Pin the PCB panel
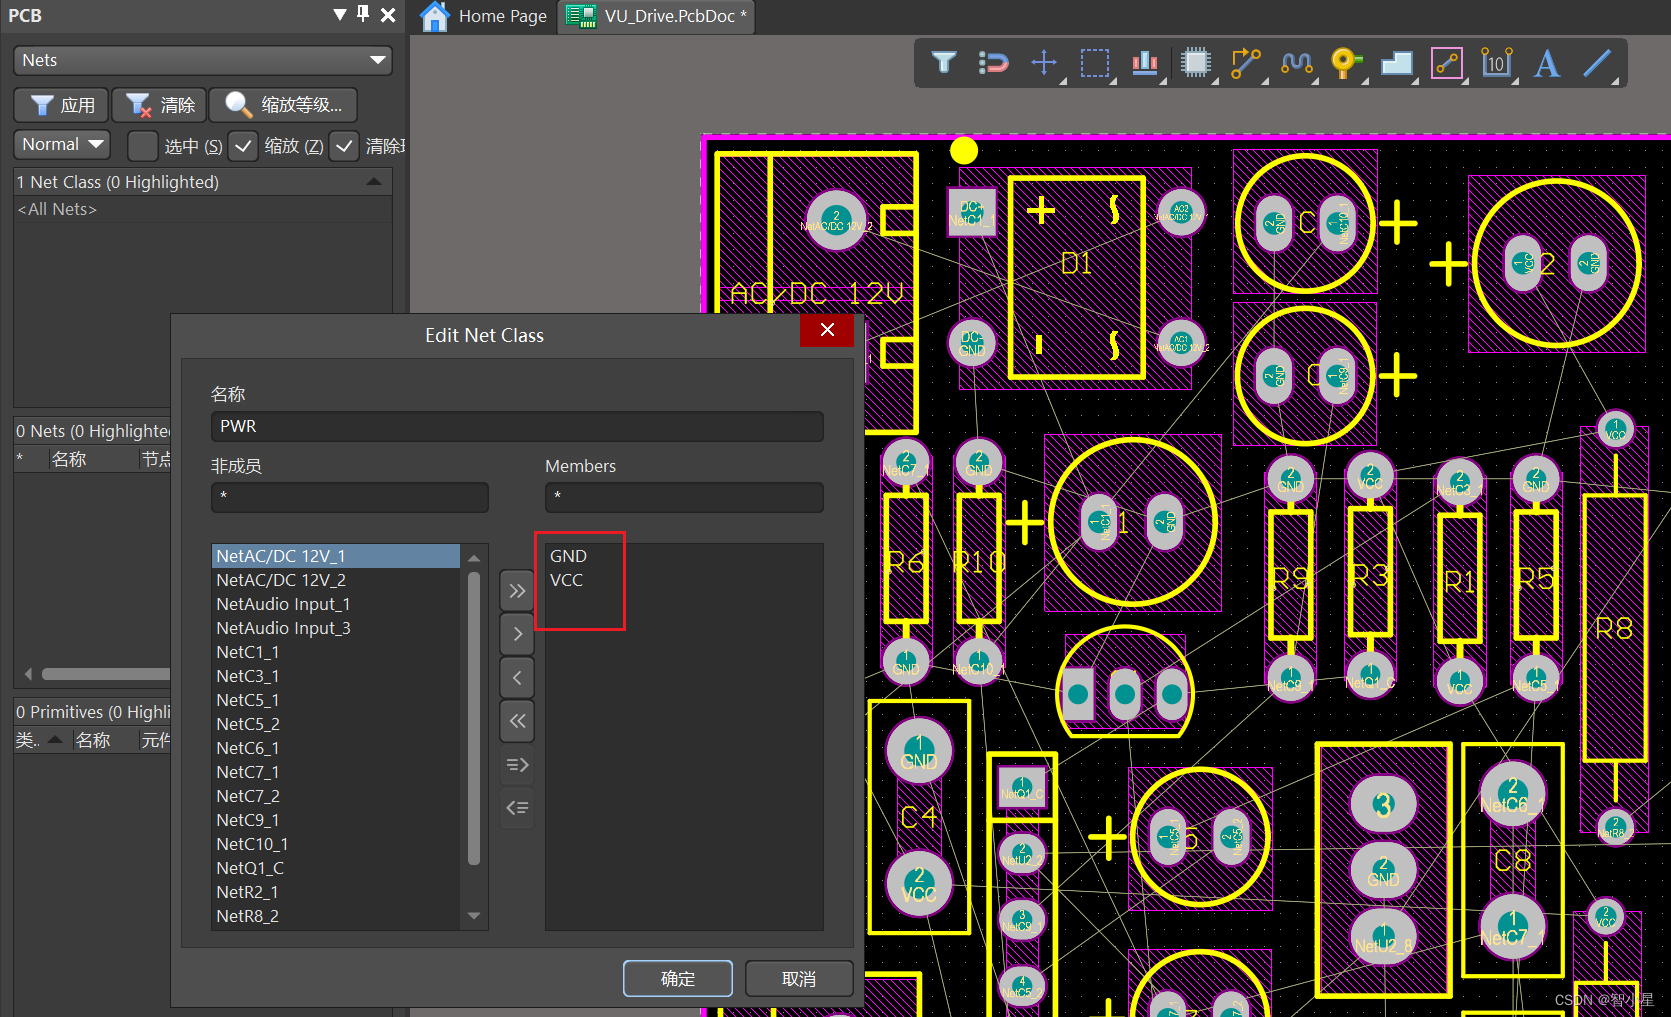 (x=364, y=15)
